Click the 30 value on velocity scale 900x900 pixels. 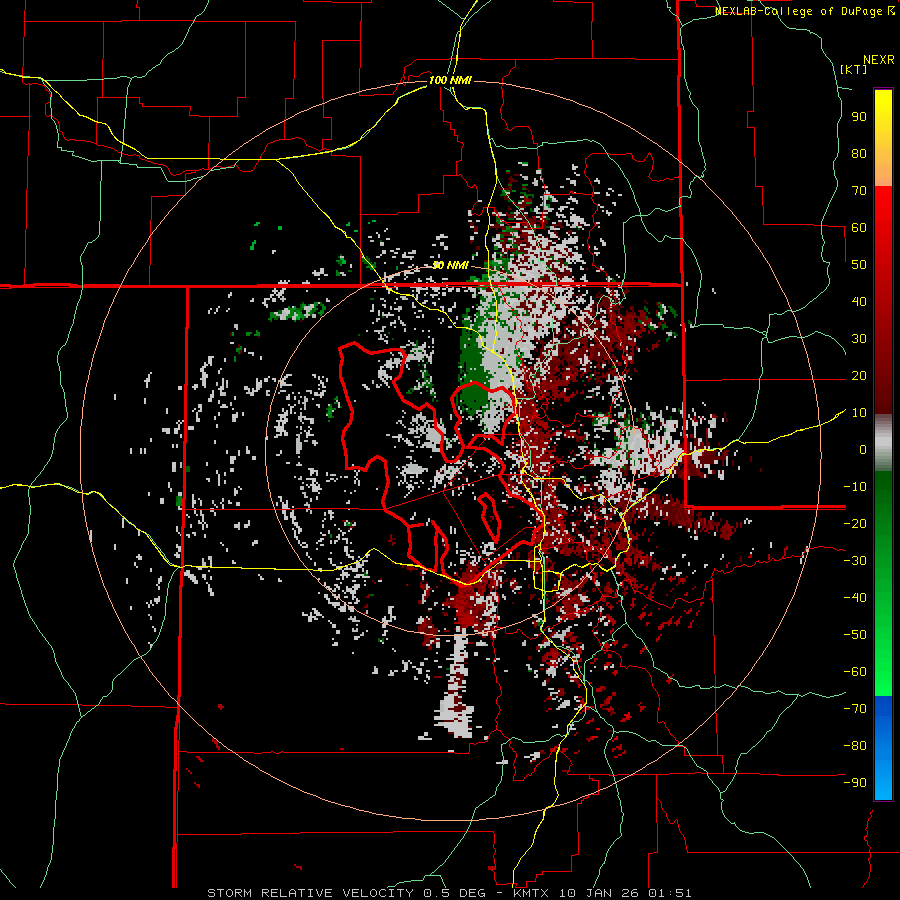(x=859, y=339)
